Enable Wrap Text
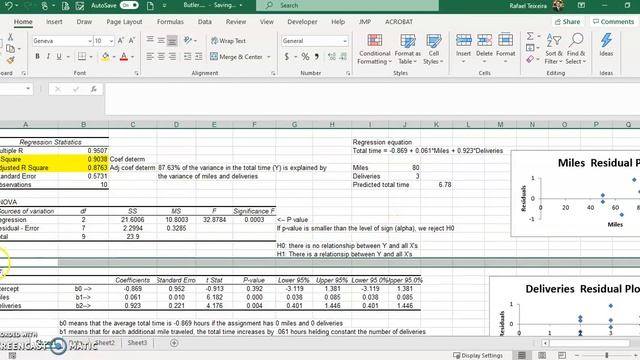The height and width of the screenshot is (360, 640). click(x=228, y=40)
